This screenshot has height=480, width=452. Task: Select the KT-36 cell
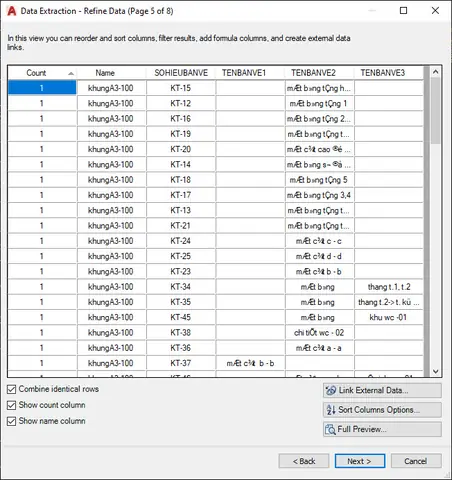181,348
